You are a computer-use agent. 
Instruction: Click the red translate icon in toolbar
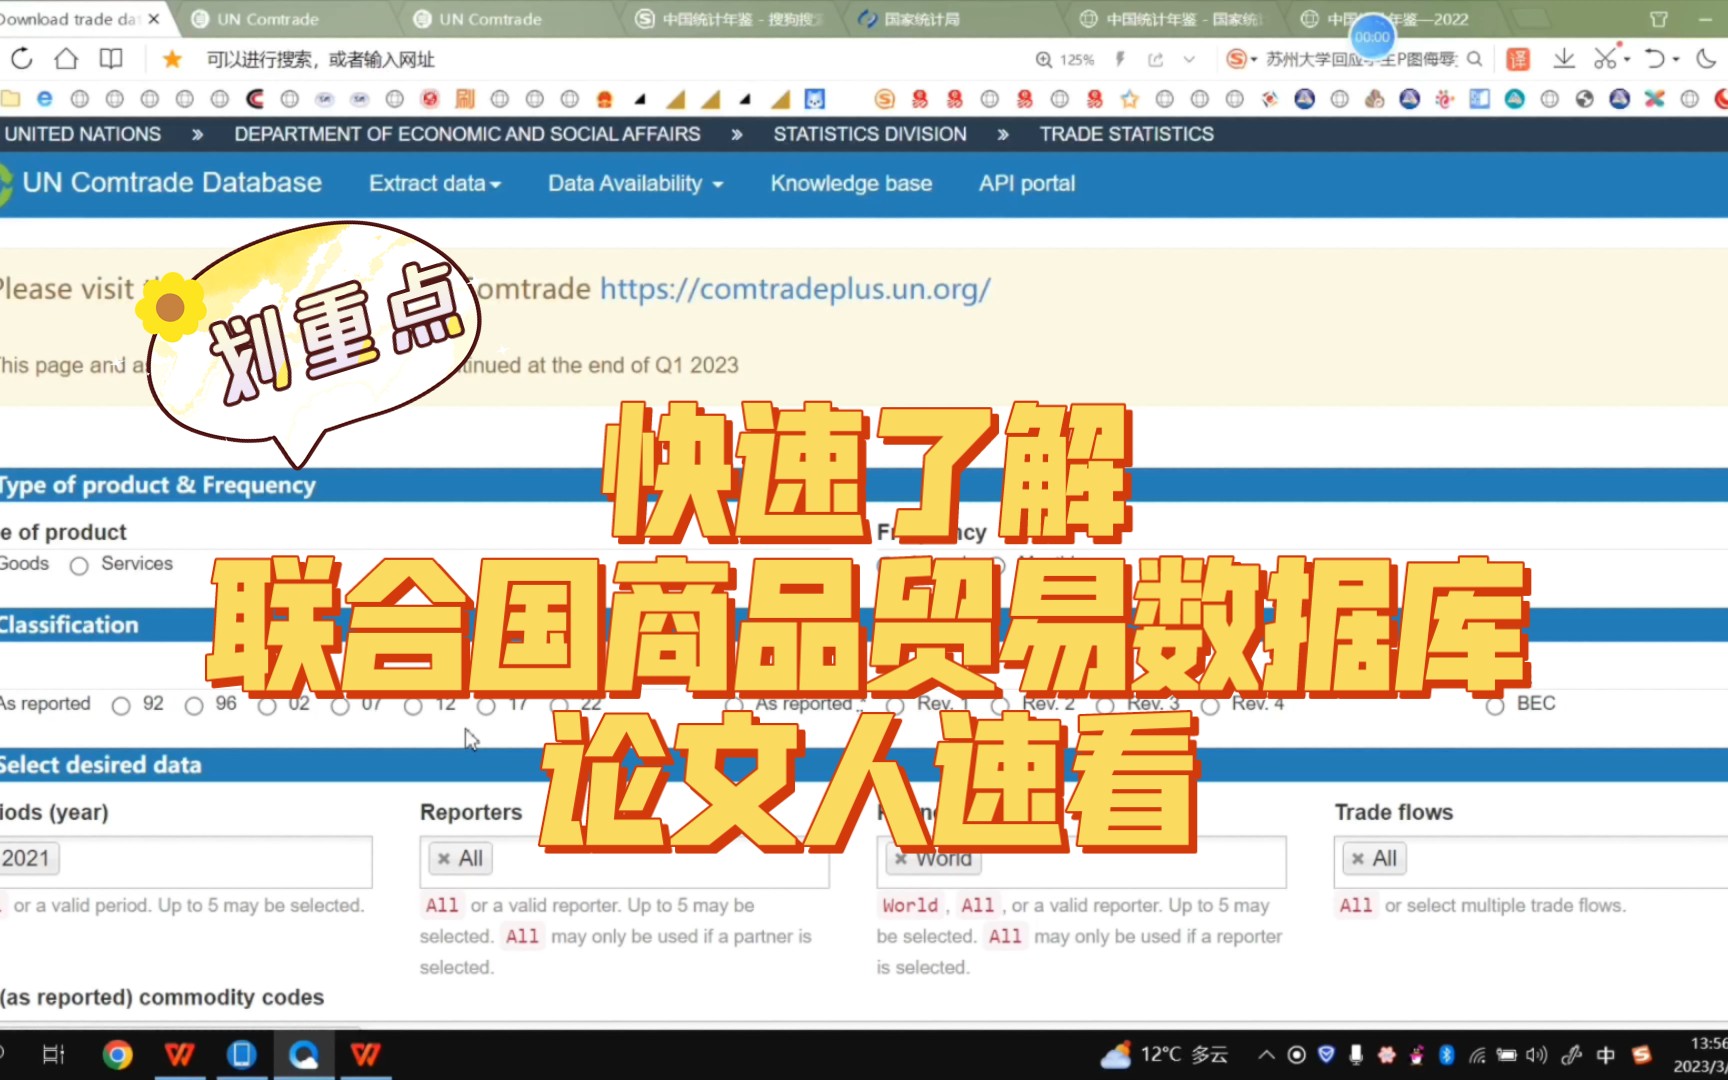point(1518,59)
